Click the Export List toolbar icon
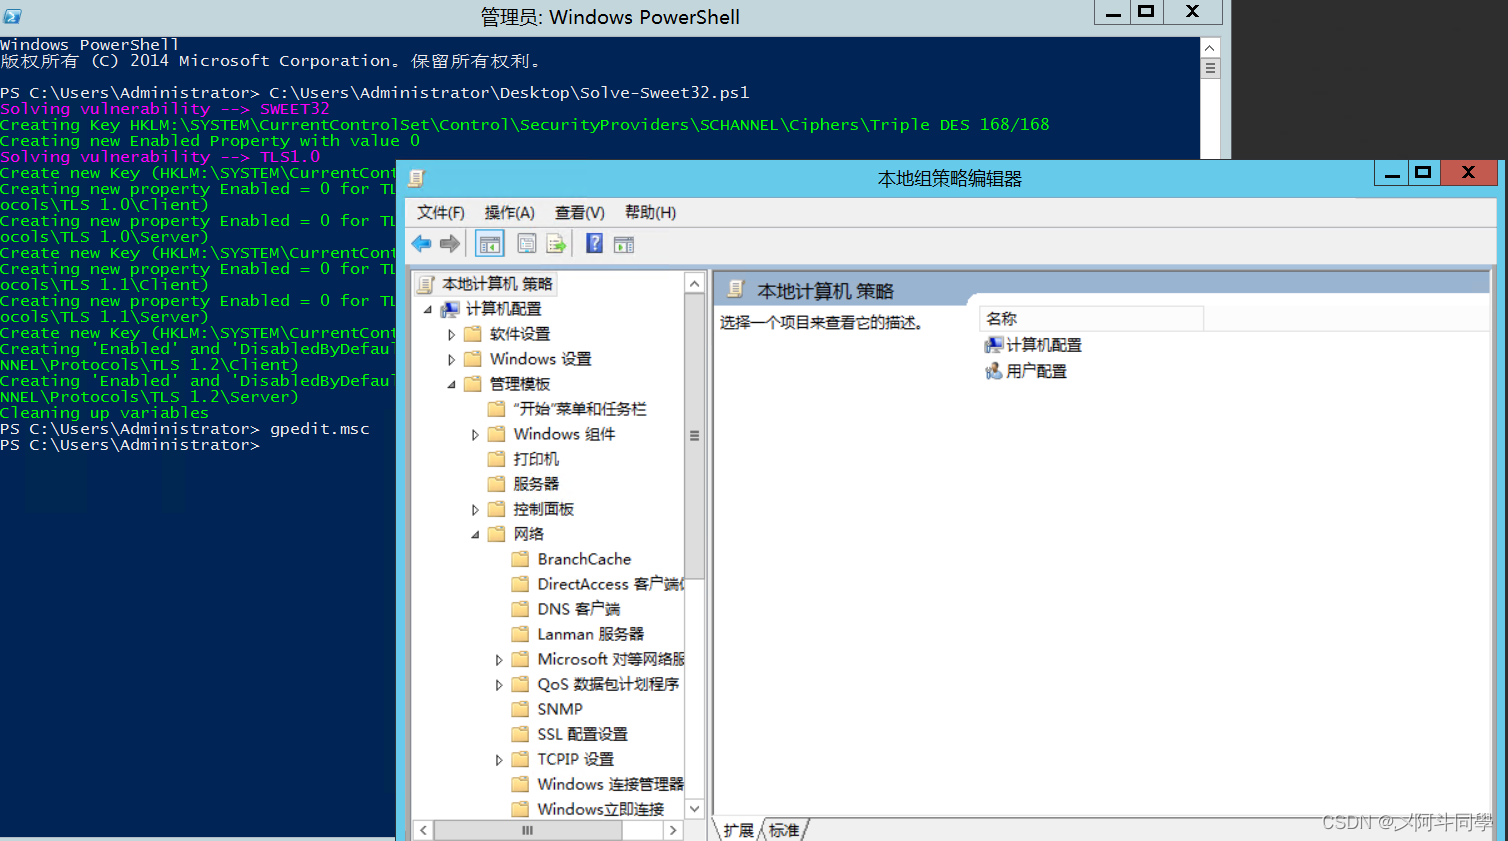The height and width of the screenshot is (841, 1508). pos(556,244)
